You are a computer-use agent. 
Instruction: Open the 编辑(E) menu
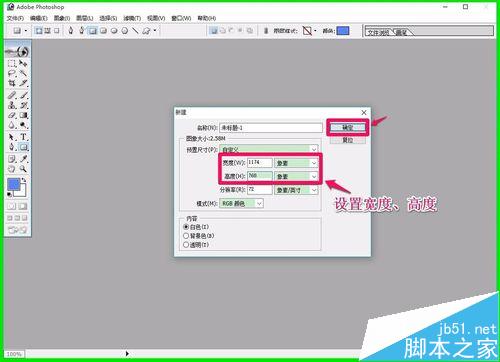click(x=39, y=18)
